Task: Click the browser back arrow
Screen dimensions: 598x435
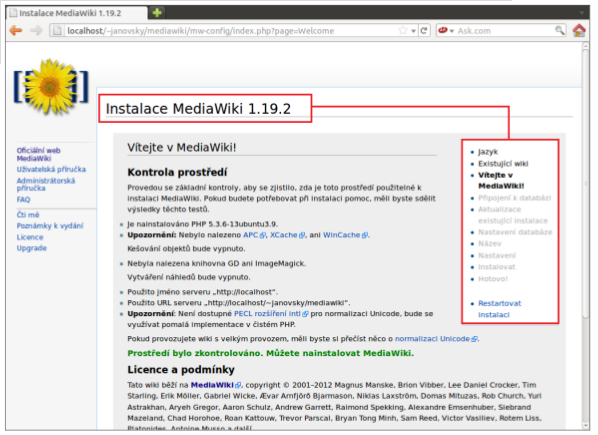Action: coord(16,30)
